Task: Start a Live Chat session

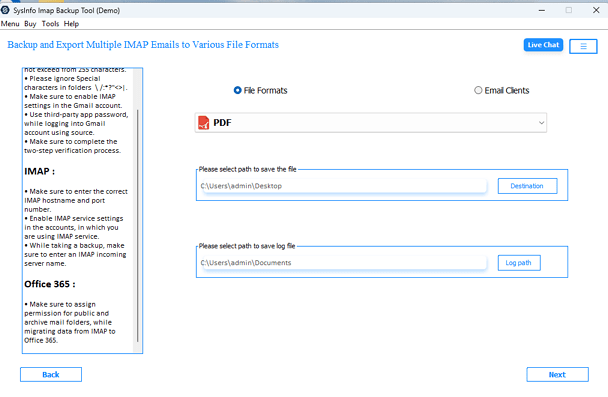Action: 543,45
